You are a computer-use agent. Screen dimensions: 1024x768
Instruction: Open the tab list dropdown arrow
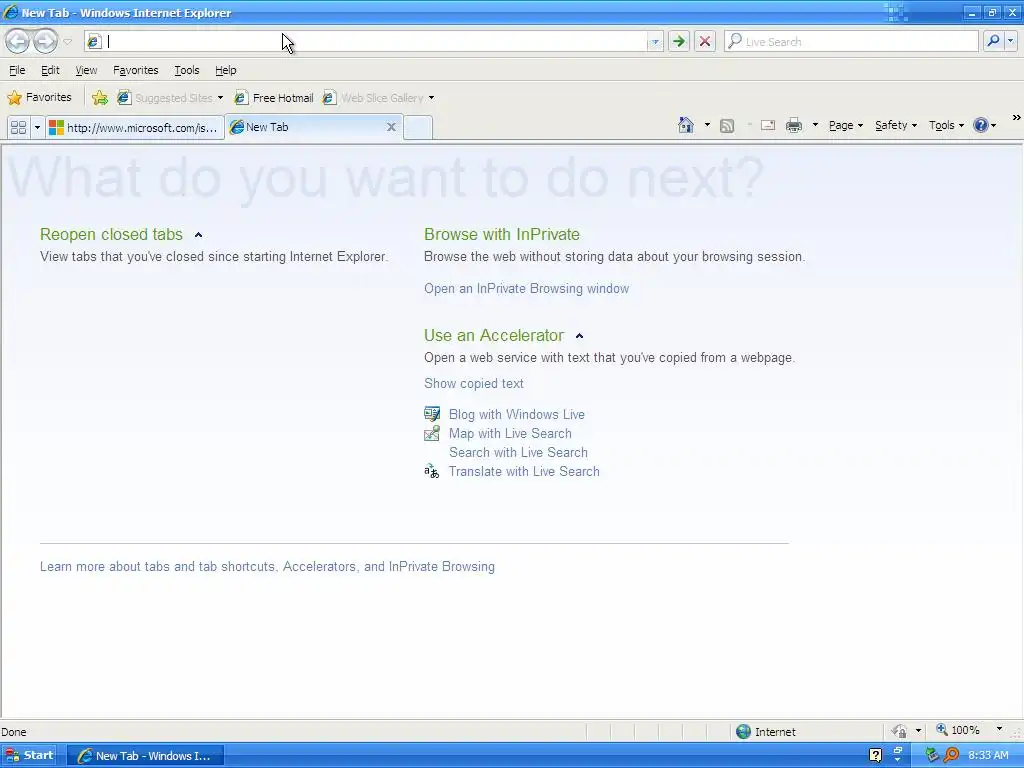37,127
